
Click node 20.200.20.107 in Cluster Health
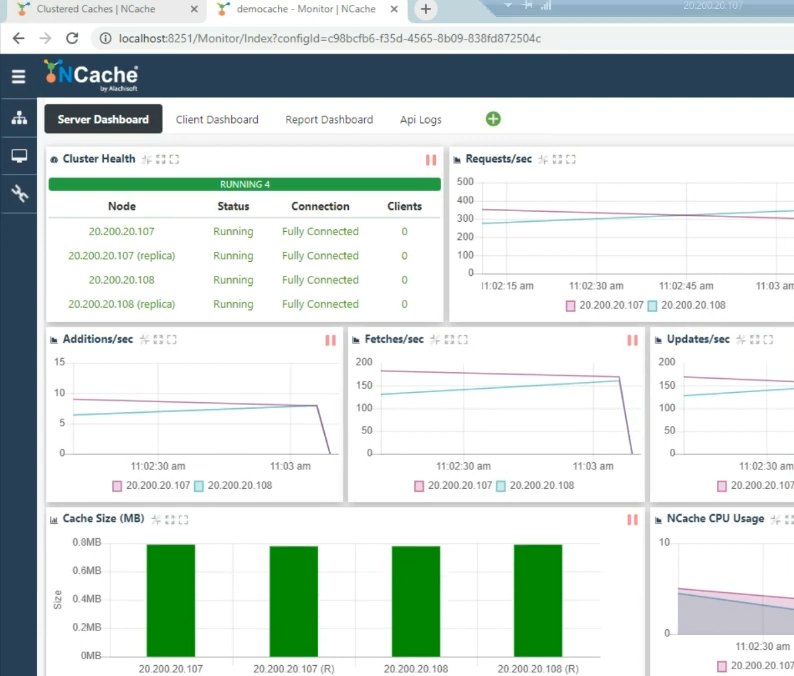122,231
